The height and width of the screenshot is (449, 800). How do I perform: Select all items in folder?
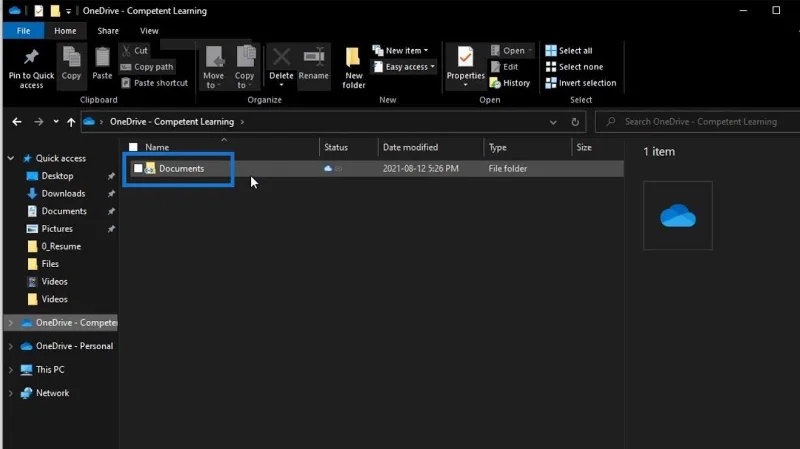click(569, 51)
